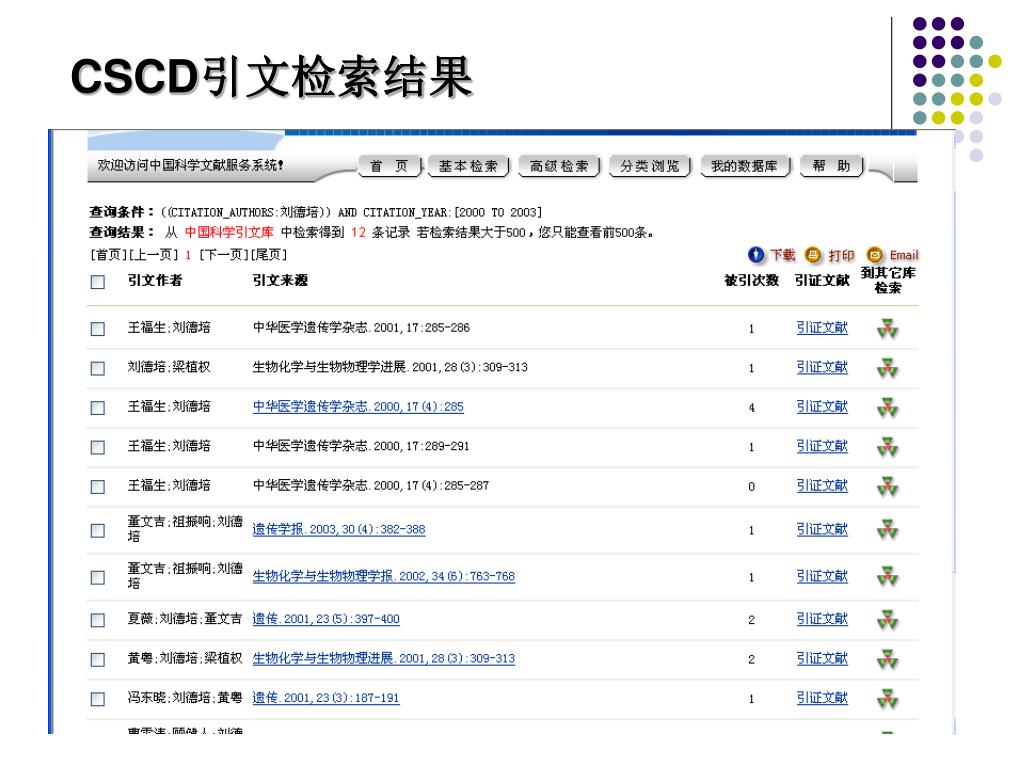The height and width of the screenshot is (768, 1024).
Task: Click the 打印 print icon
Action: pyautogui.click(x=813, y=255)
